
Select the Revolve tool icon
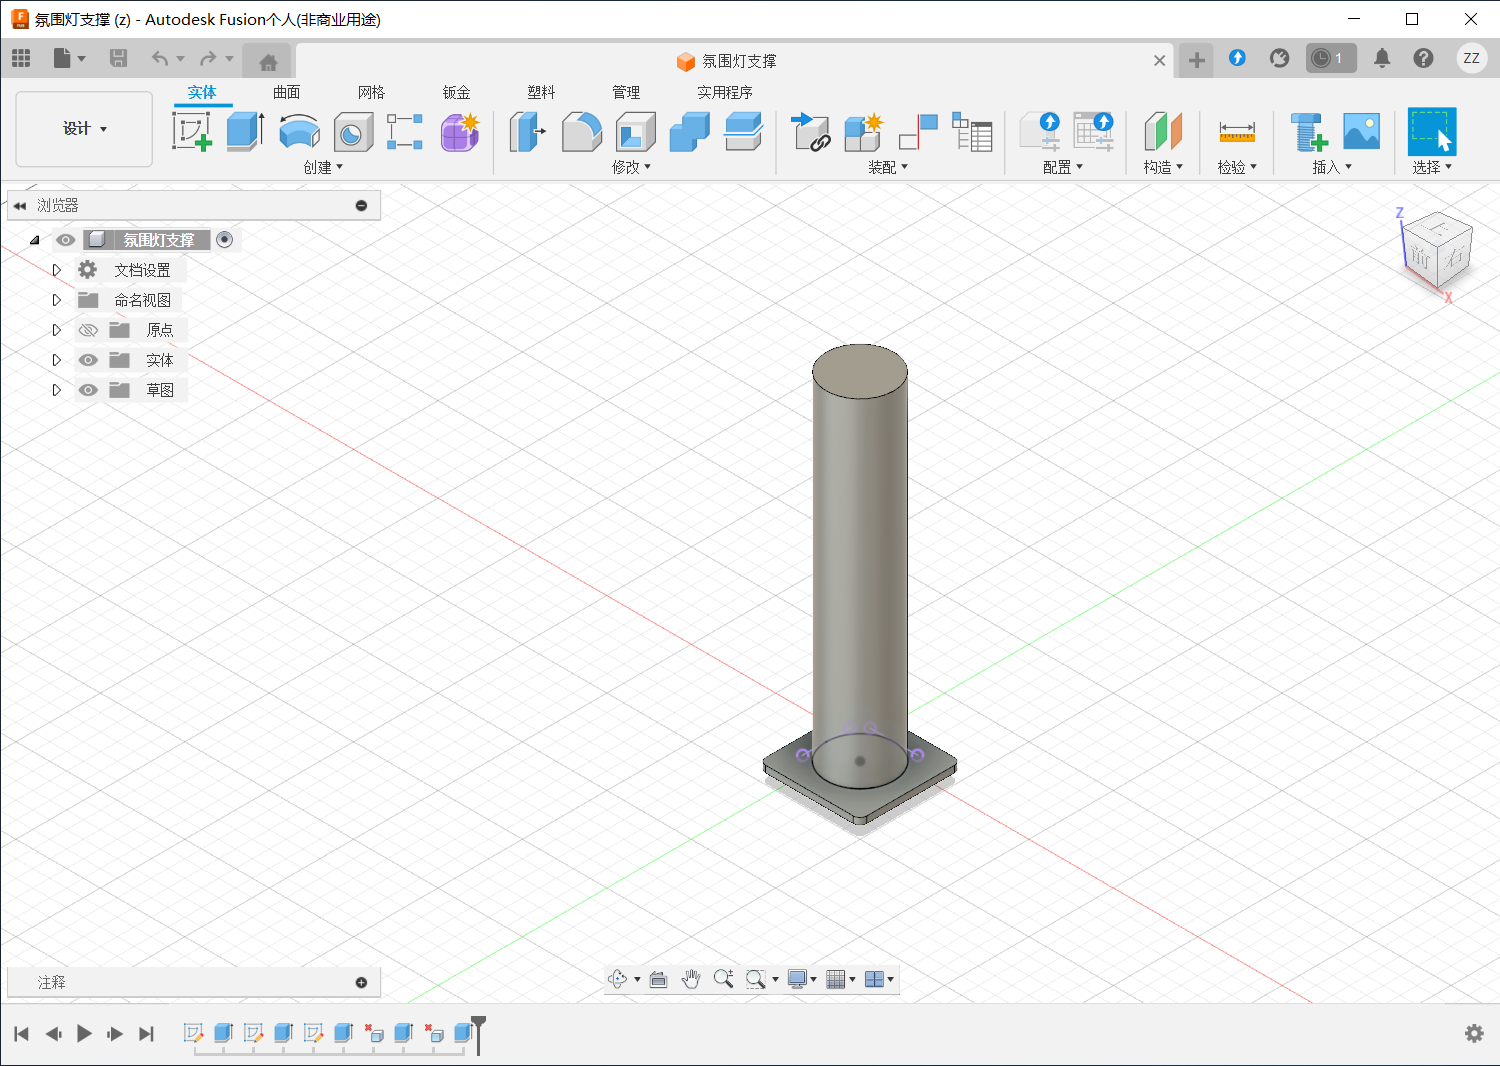(x=298, y=131)
